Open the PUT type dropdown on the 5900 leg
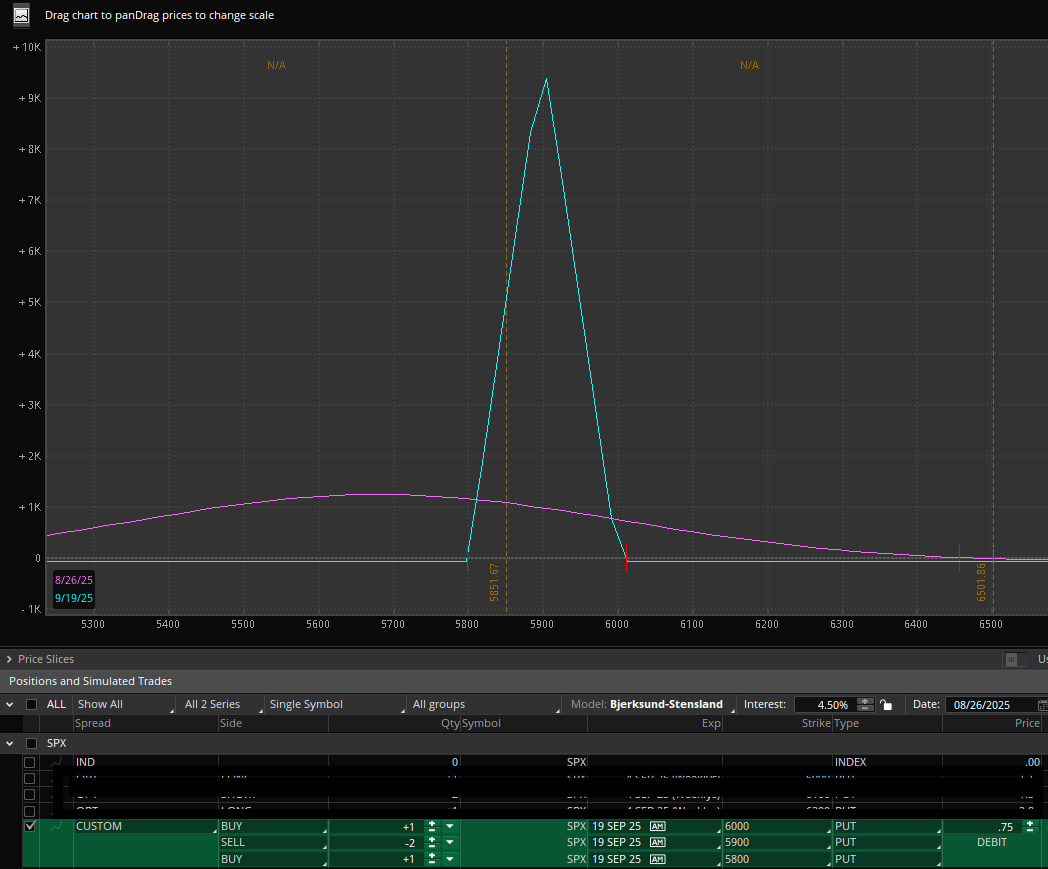Screen dimensions: 1048x869 pos(888,842)
